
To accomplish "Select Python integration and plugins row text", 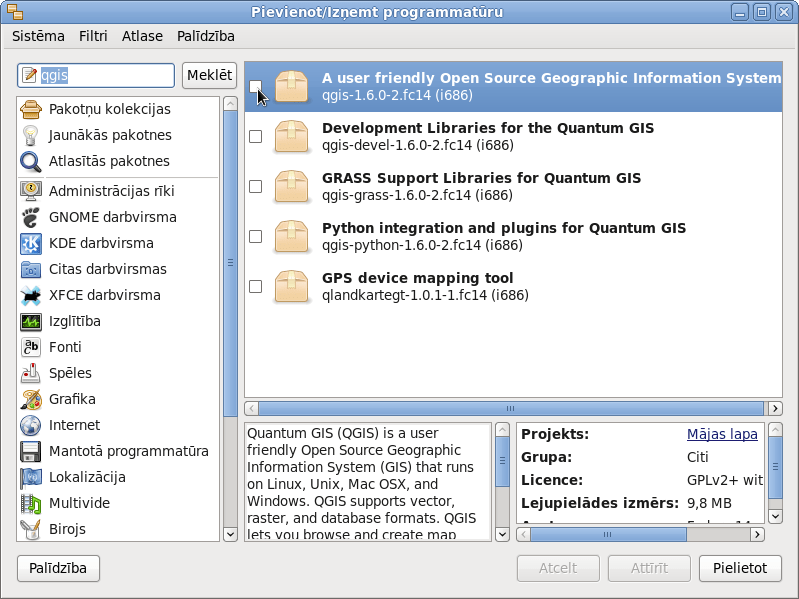I will tap(503, 228).
